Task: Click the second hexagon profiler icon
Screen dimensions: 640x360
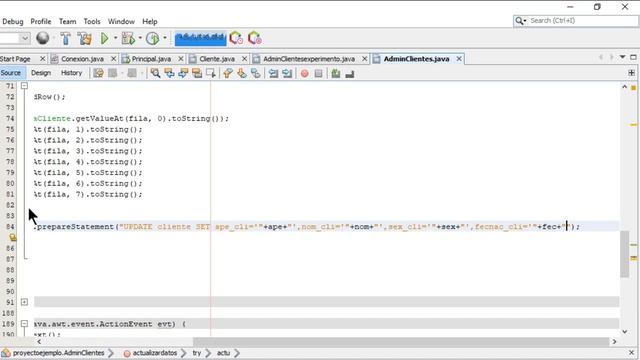Action: click(255, 38)
